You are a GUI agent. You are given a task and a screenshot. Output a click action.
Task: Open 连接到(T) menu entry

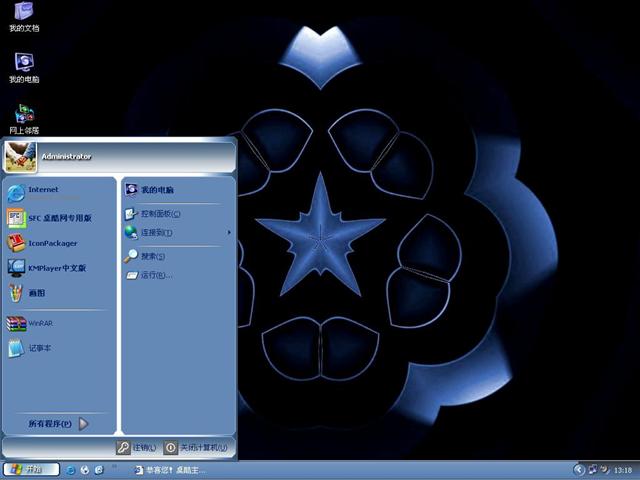[178, 233]
